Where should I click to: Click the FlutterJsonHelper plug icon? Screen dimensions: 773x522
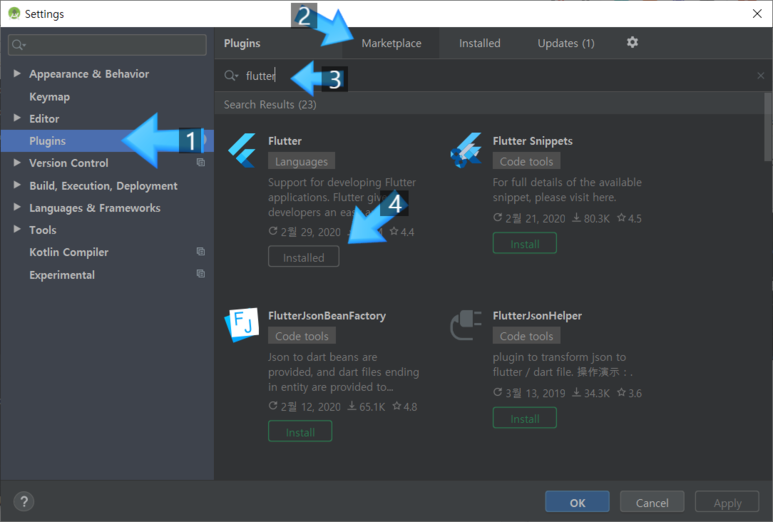[x=466, y=325]
